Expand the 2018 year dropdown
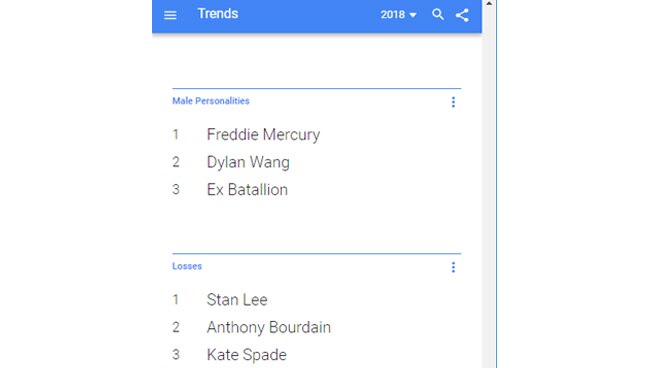 tap(398, 14)
